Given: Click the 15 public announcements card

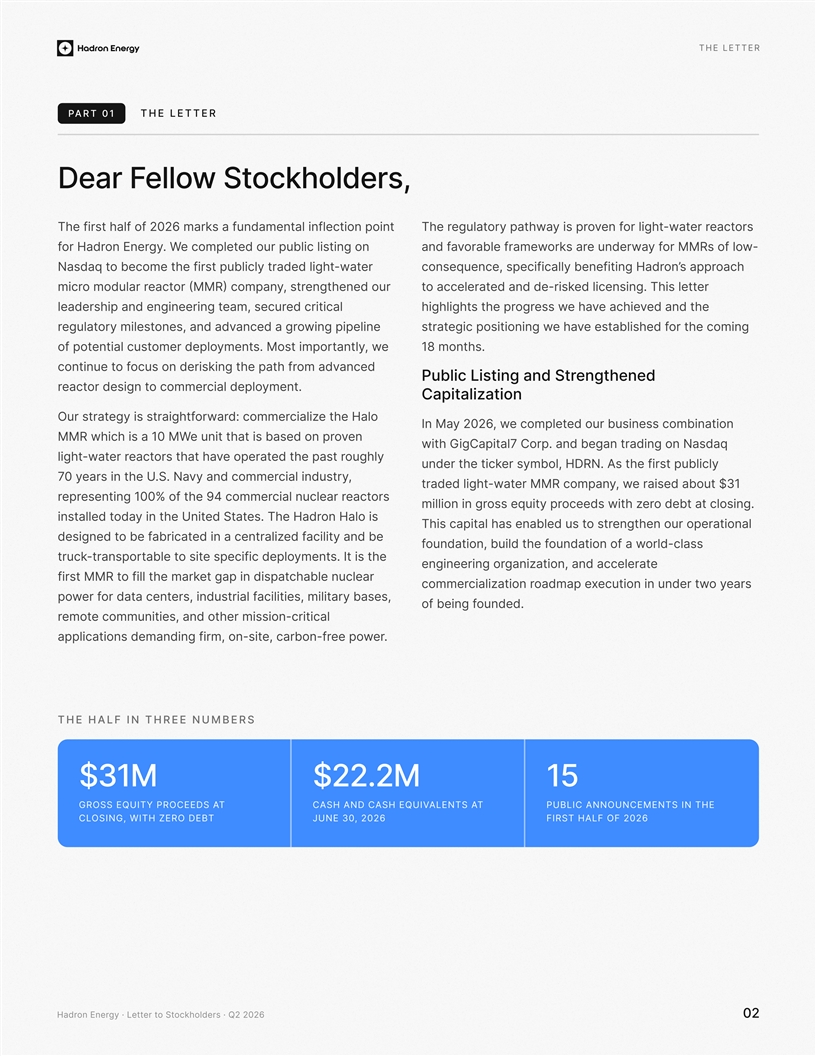Looking at the screenshot, I should (642, 793).
